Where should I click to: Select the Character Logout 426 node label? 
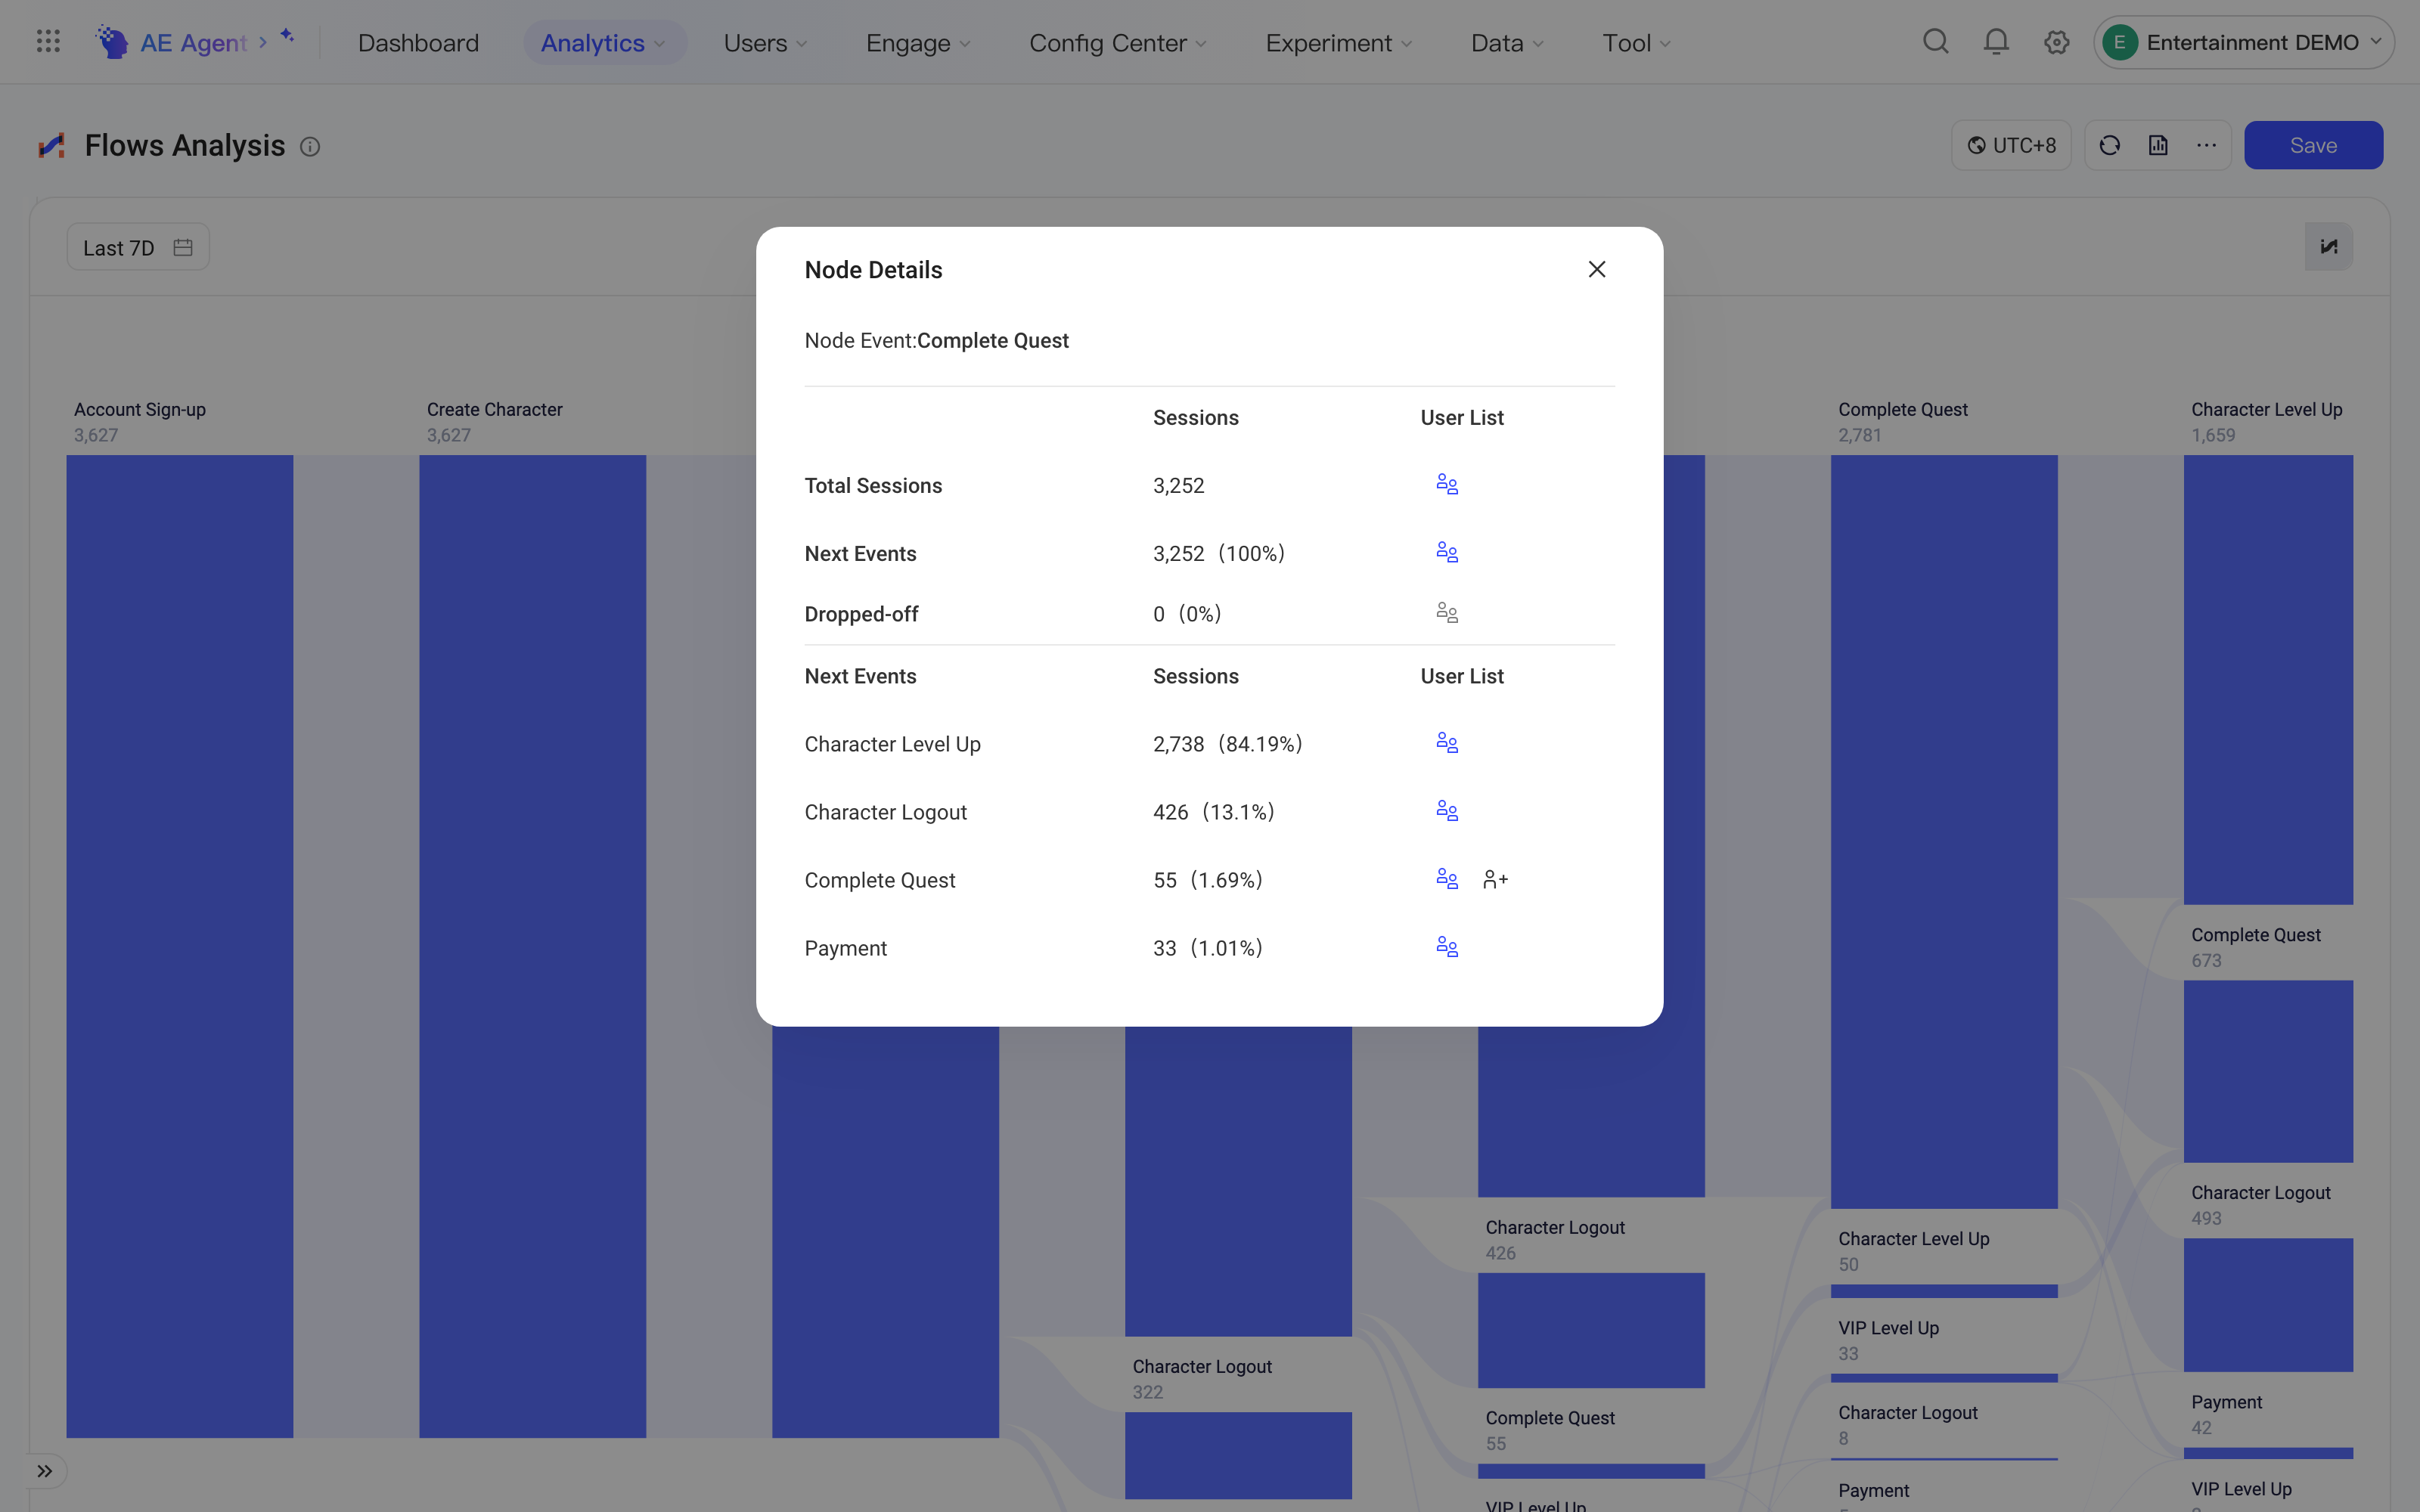(x=1555, y=1239)
